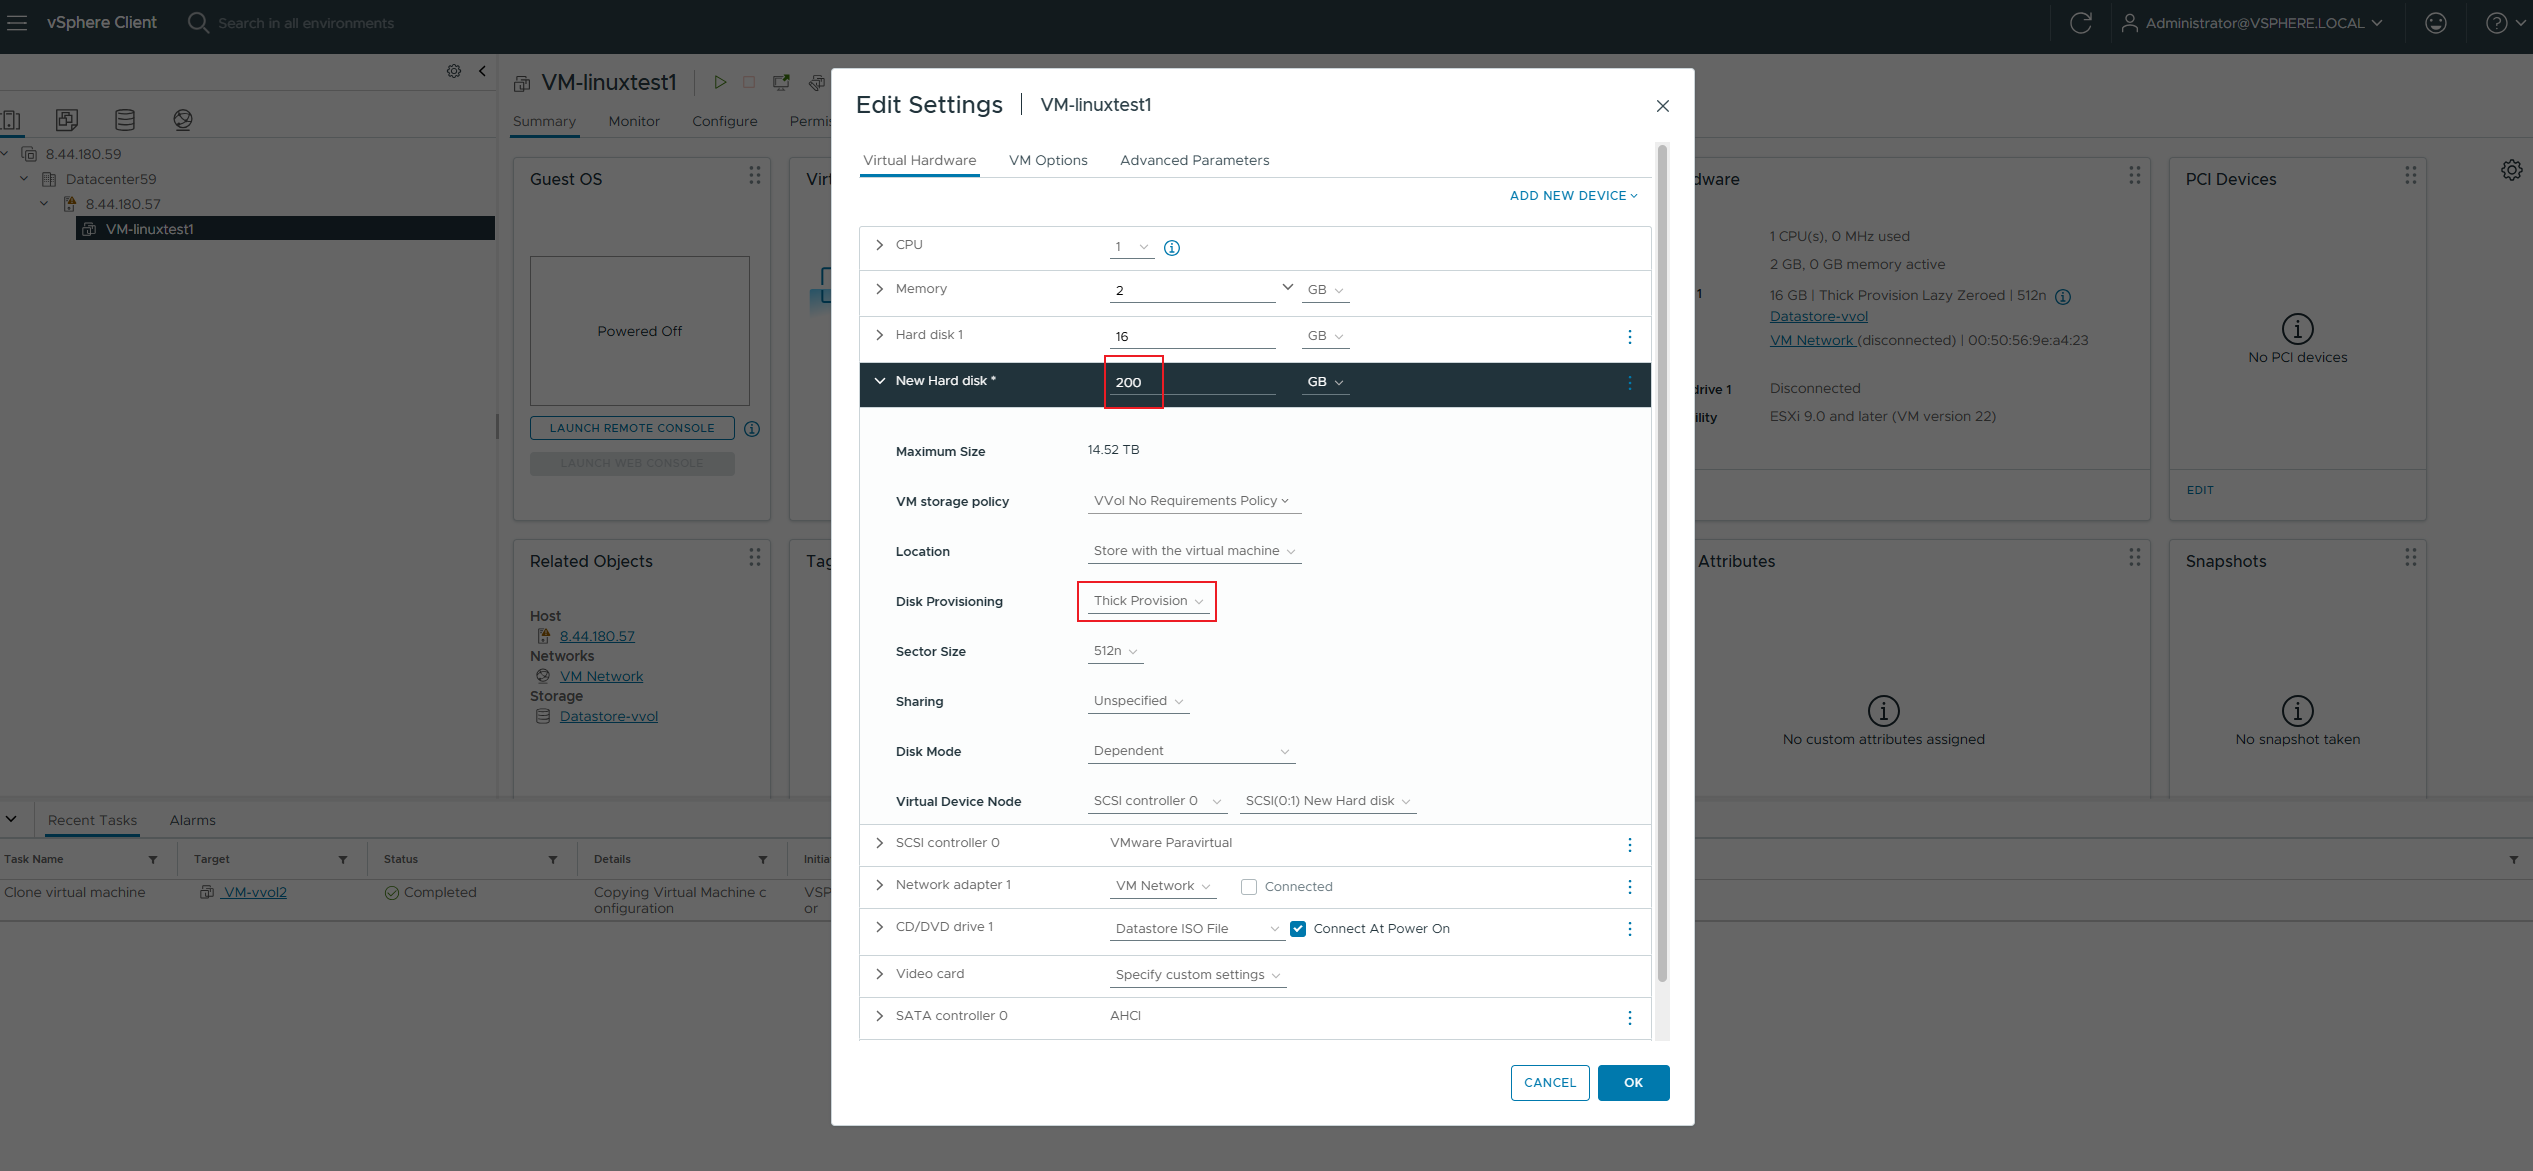Open the Disk Mode Dependent dropdown

pyautogui.click(x=1191, y=751)
